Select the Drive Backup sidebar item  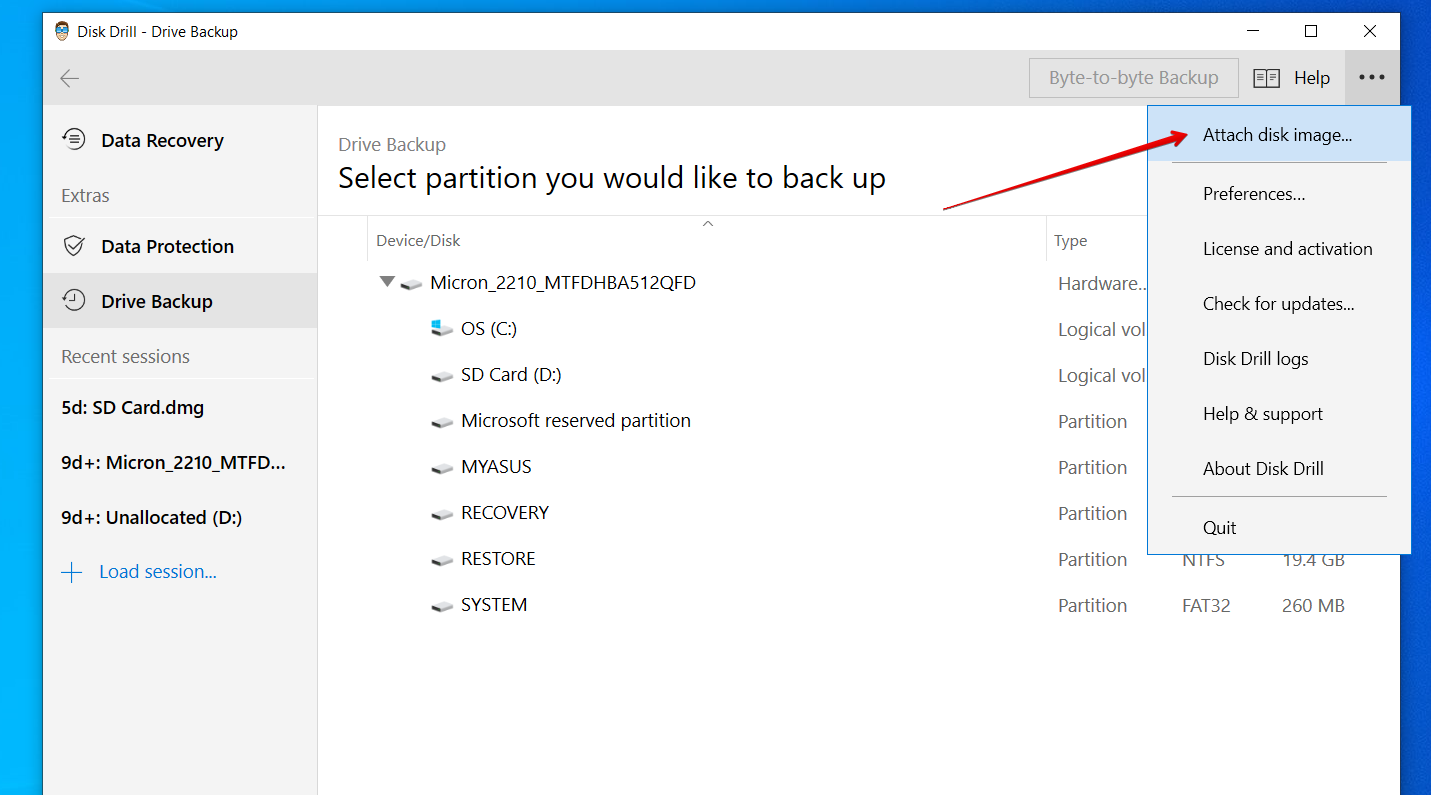[x=180, y=301]
